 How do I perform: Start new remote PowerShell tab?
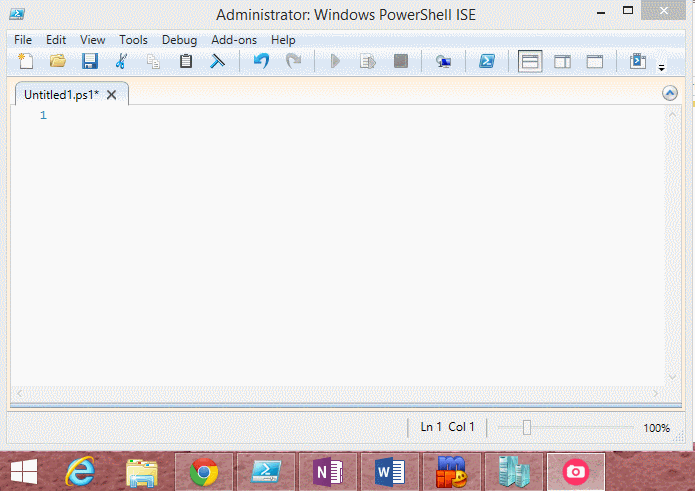[x=443, y=61]
